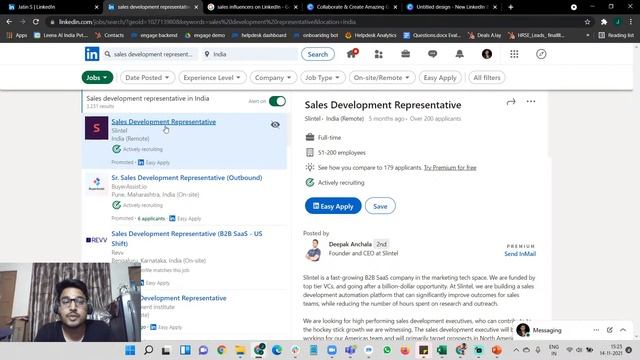Expand the Experience Level filter

tap(212, 78)
